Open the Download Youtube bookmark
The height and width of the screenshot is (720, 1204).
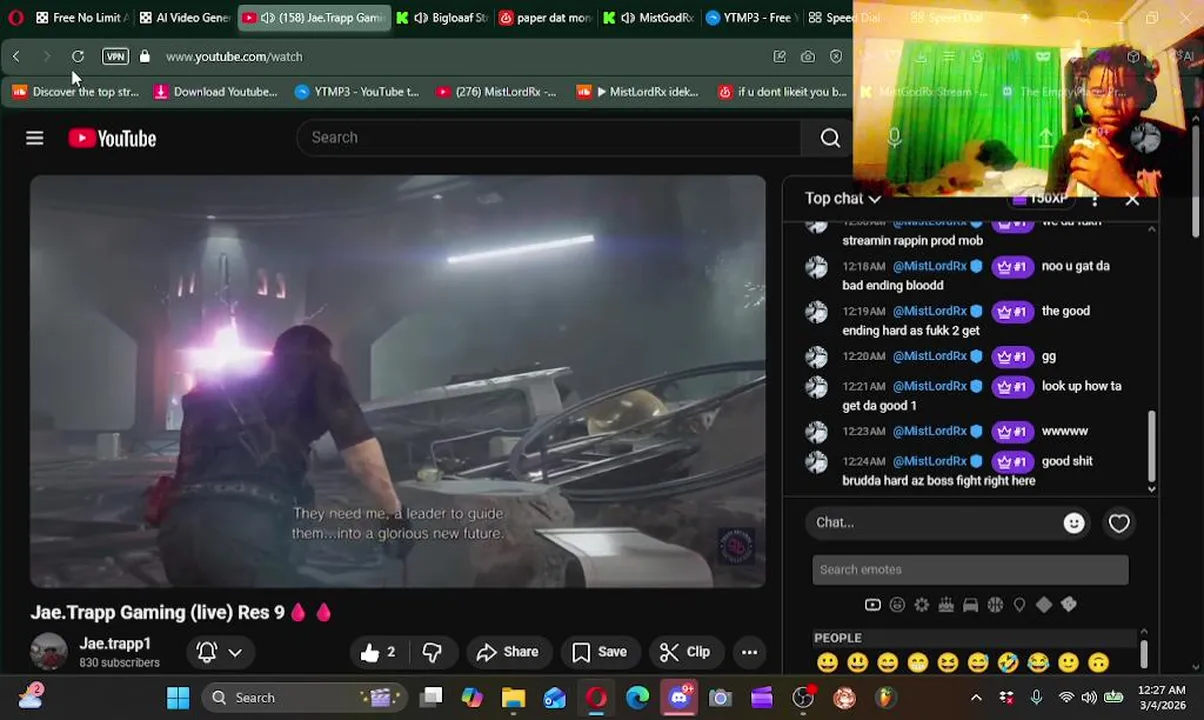pos(214,92)
